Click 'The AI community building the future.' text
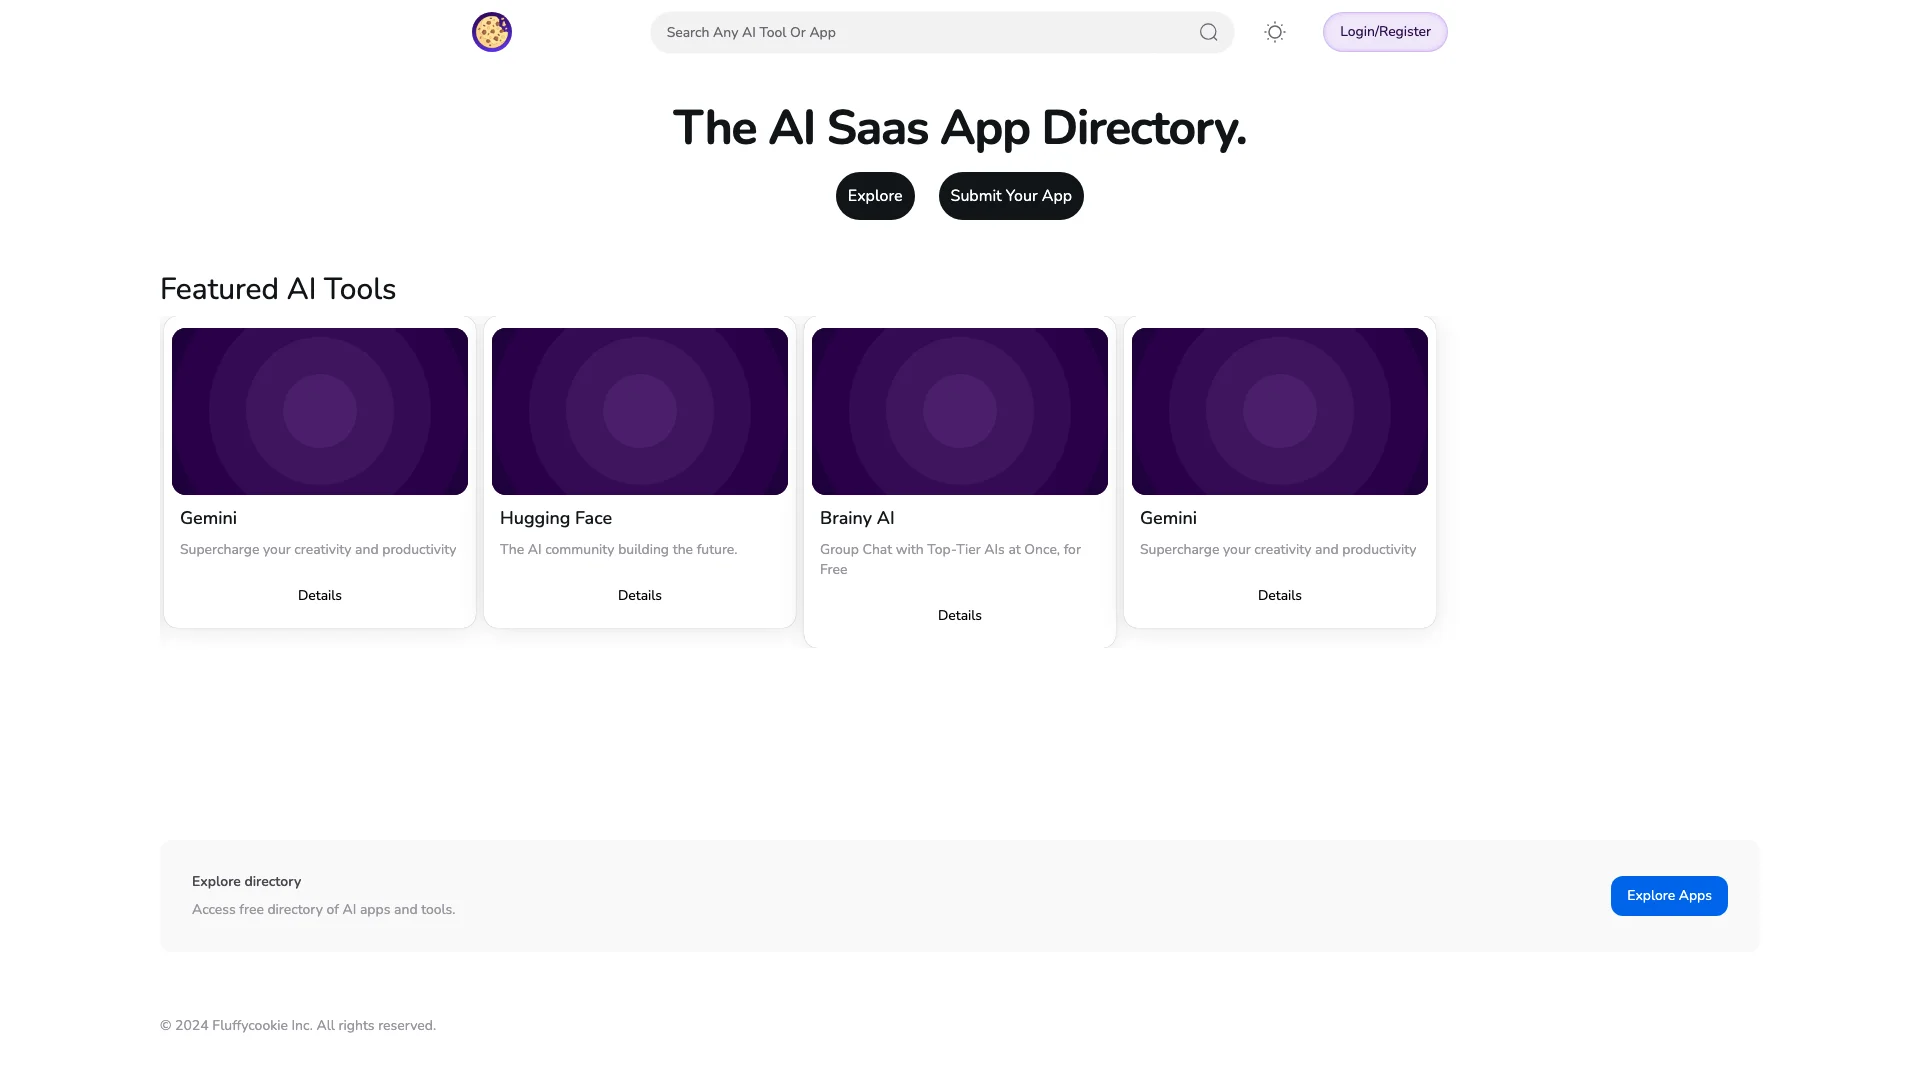Image resolution: width=1920 pixels, height=1080 pixels. tap(618, 549)
